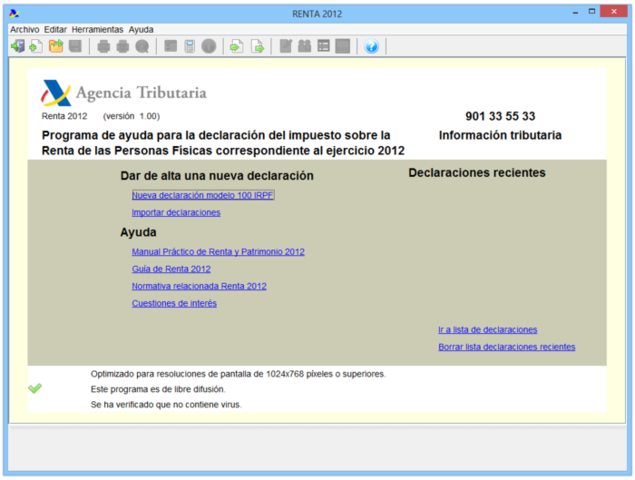Click the import page with left arrow icon
Image resolution: width=635 pixels, height=480 pixels.
[x=237, y=46]
